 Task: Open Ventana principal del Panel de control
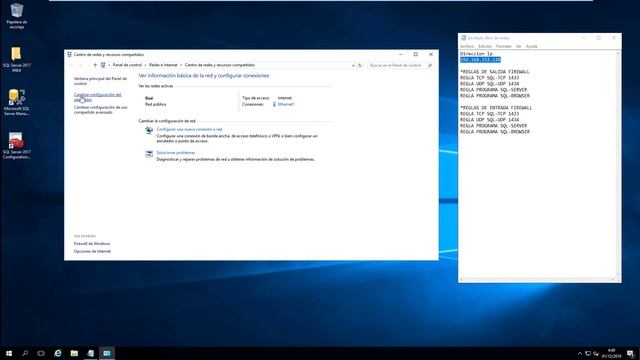(100, 81)
